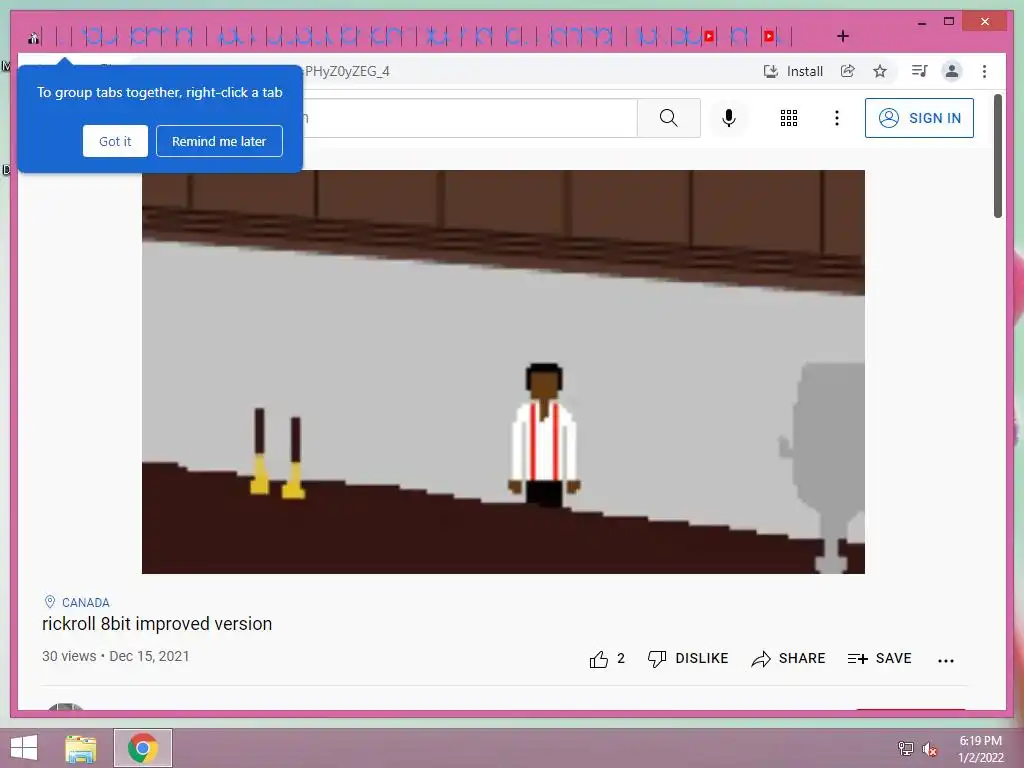The image size is (1024, 768).
Task: Click SIGN IN button on YouTube
Action: click(x=919, y=118)
